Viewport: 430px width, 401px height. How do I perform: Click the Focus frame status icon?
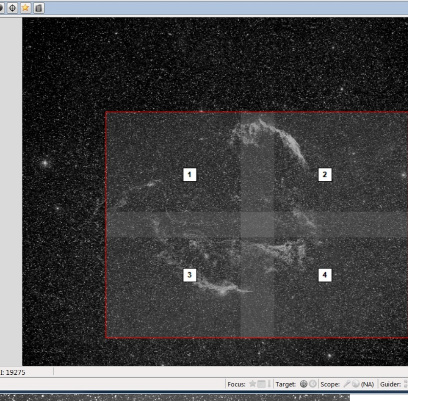[262, 384]
